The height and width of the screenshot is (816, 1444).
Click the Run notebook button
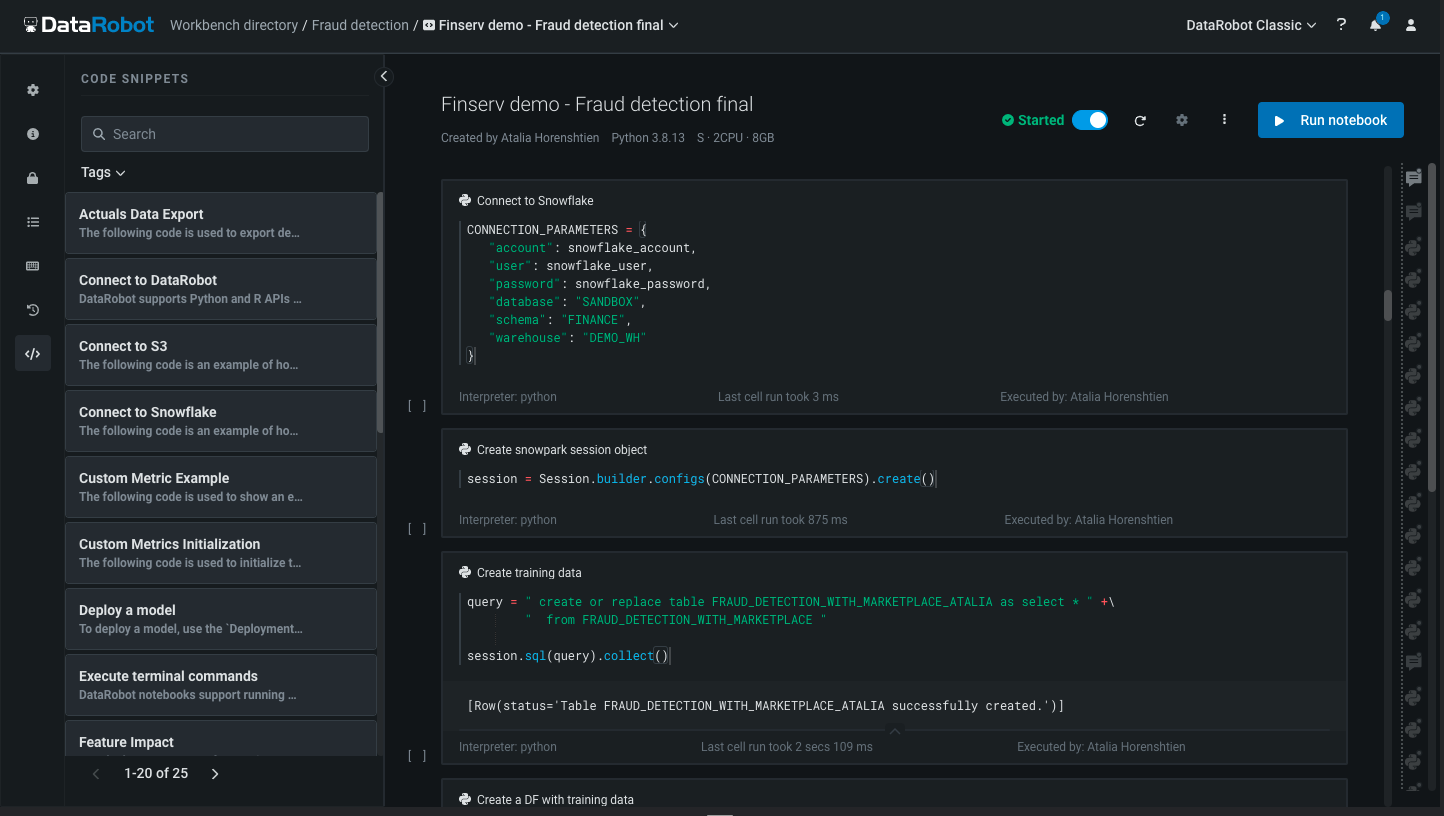coord(1330,119)
